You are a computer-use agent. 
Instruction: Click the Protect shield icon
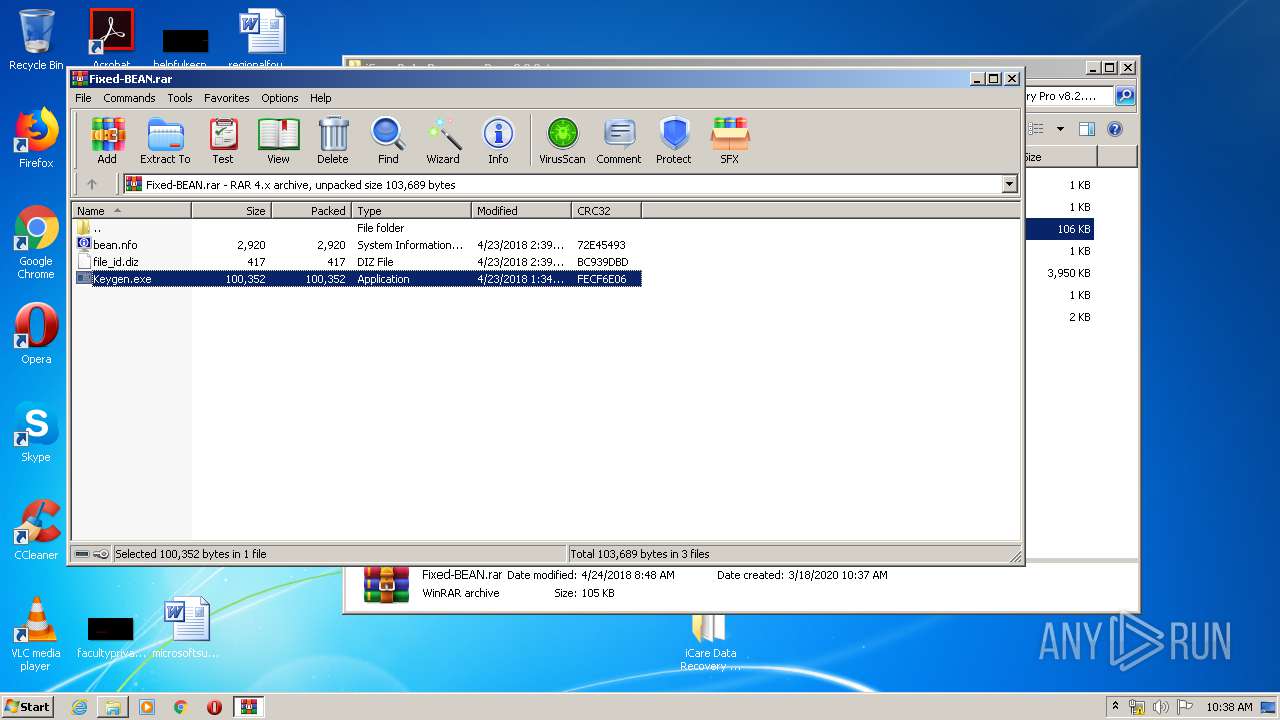click(674, 140)
